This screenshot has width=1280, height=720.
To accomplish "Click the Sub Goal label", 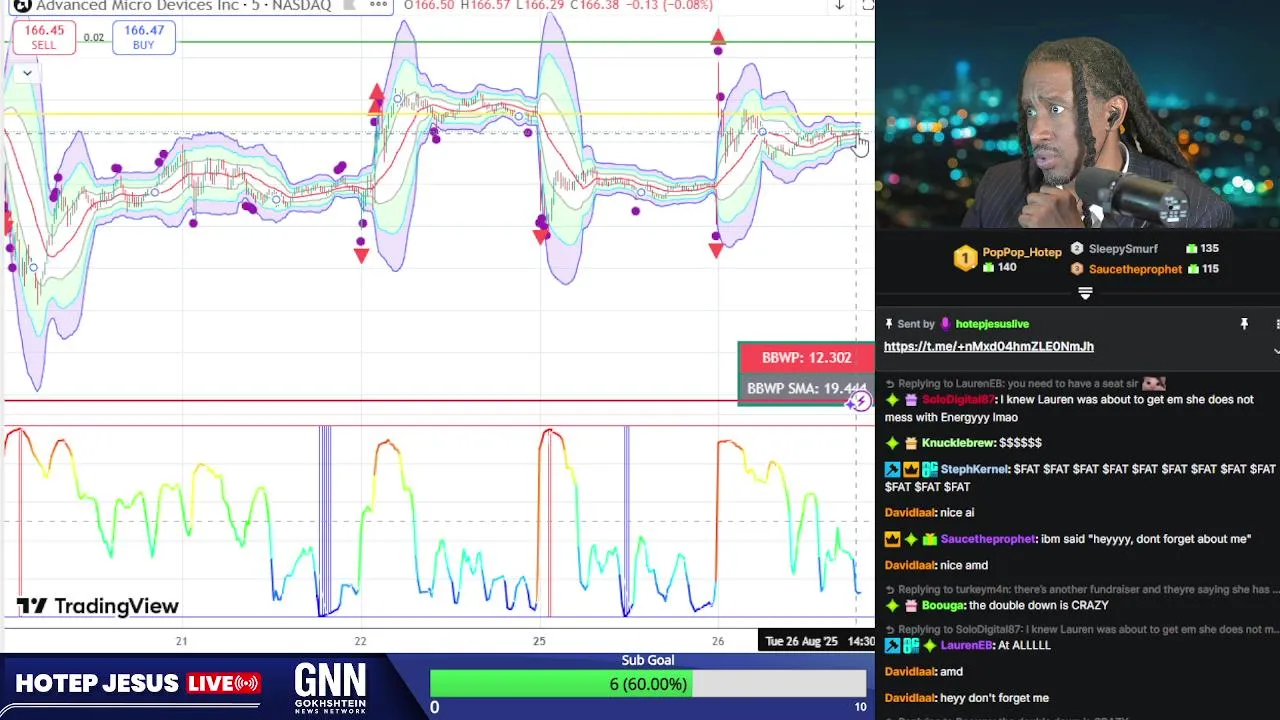I will pos(648,660).
